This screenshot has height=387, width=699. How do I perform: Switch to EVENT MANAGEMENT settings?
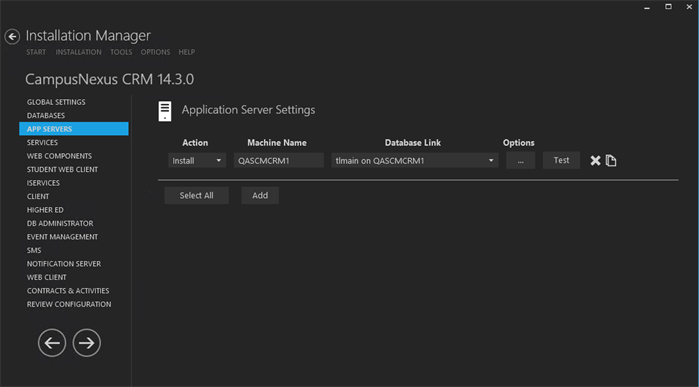[x=62, y=237]
